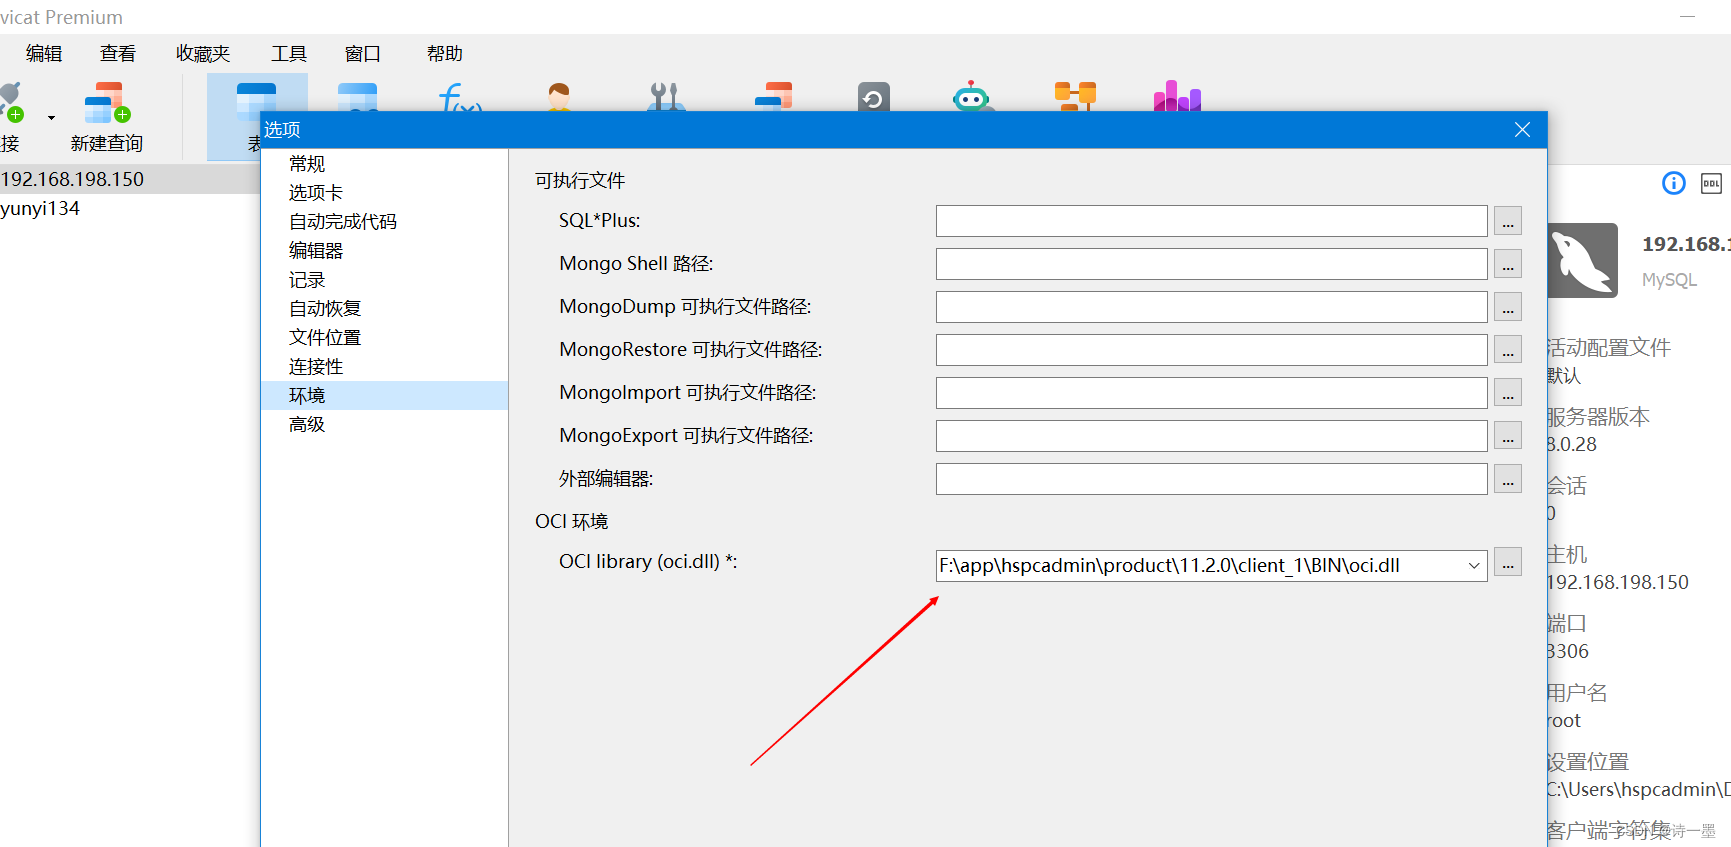Browse for external editor path

pyautogui.click(x=1508, y=479)
